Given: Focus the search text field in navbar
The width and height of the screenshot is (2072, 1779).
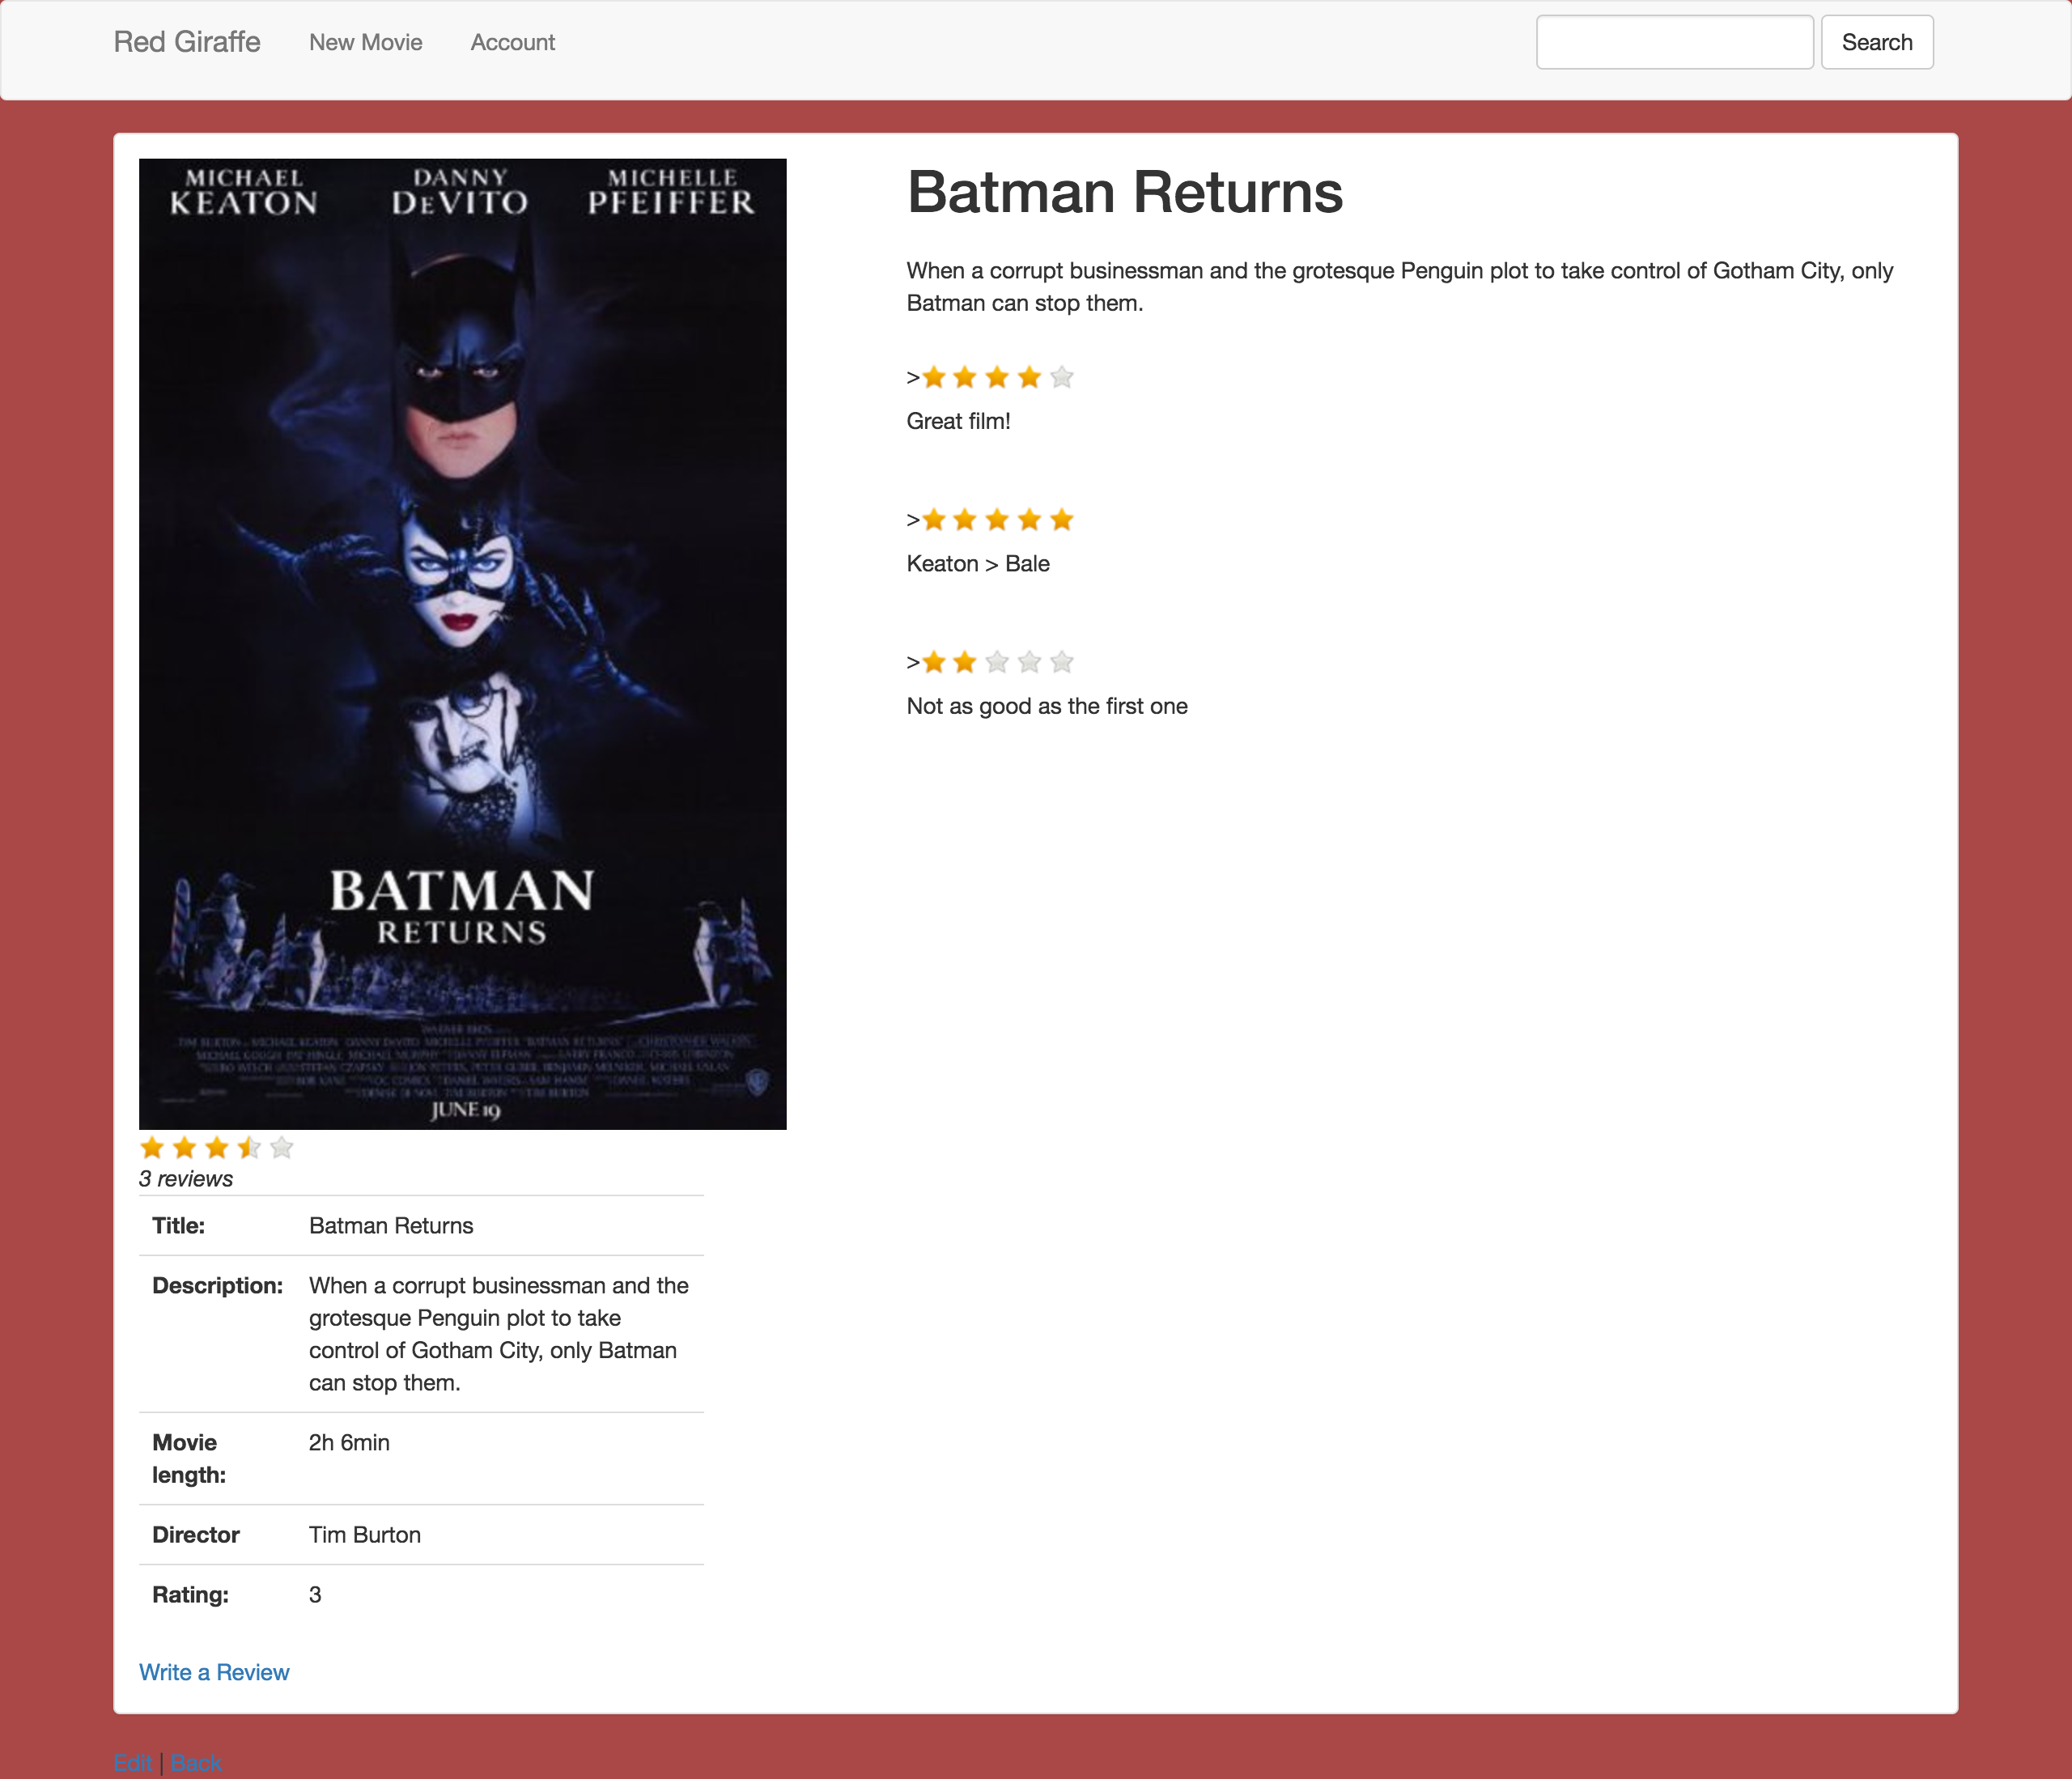Looking at the screenshot, I should pyautogui.click(x=1675, y=42).
